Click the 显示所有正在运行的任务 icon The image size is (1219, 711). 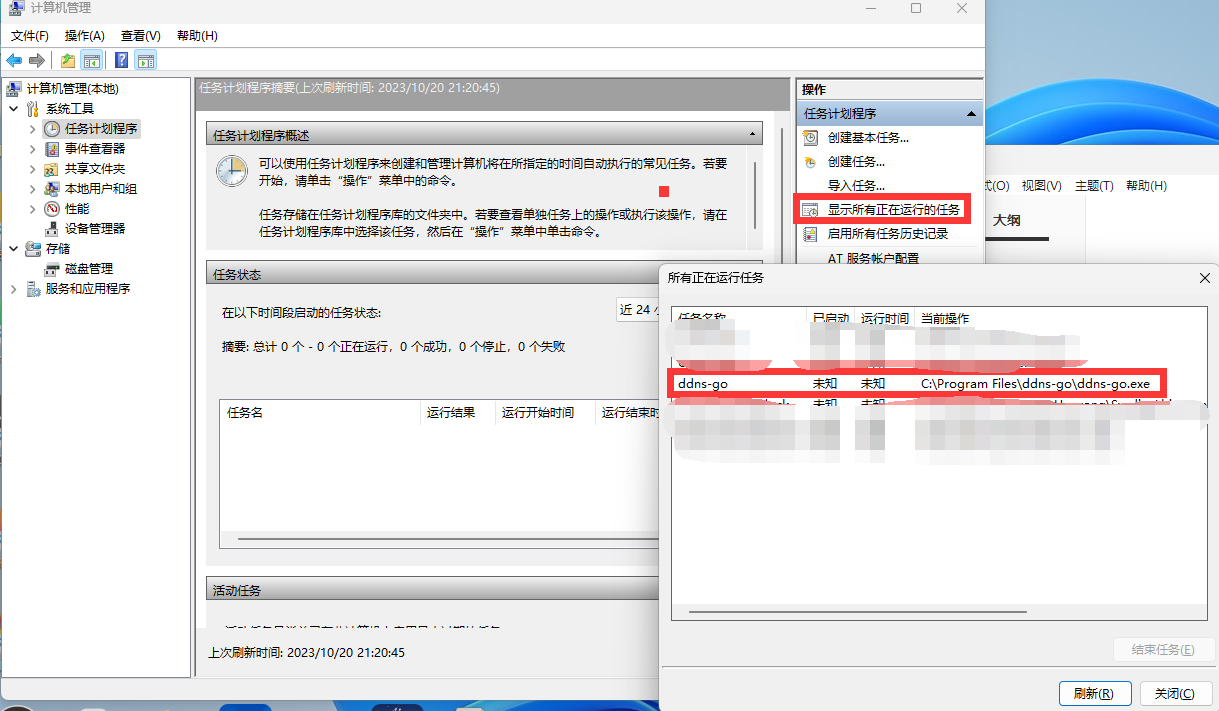point(811,210)
